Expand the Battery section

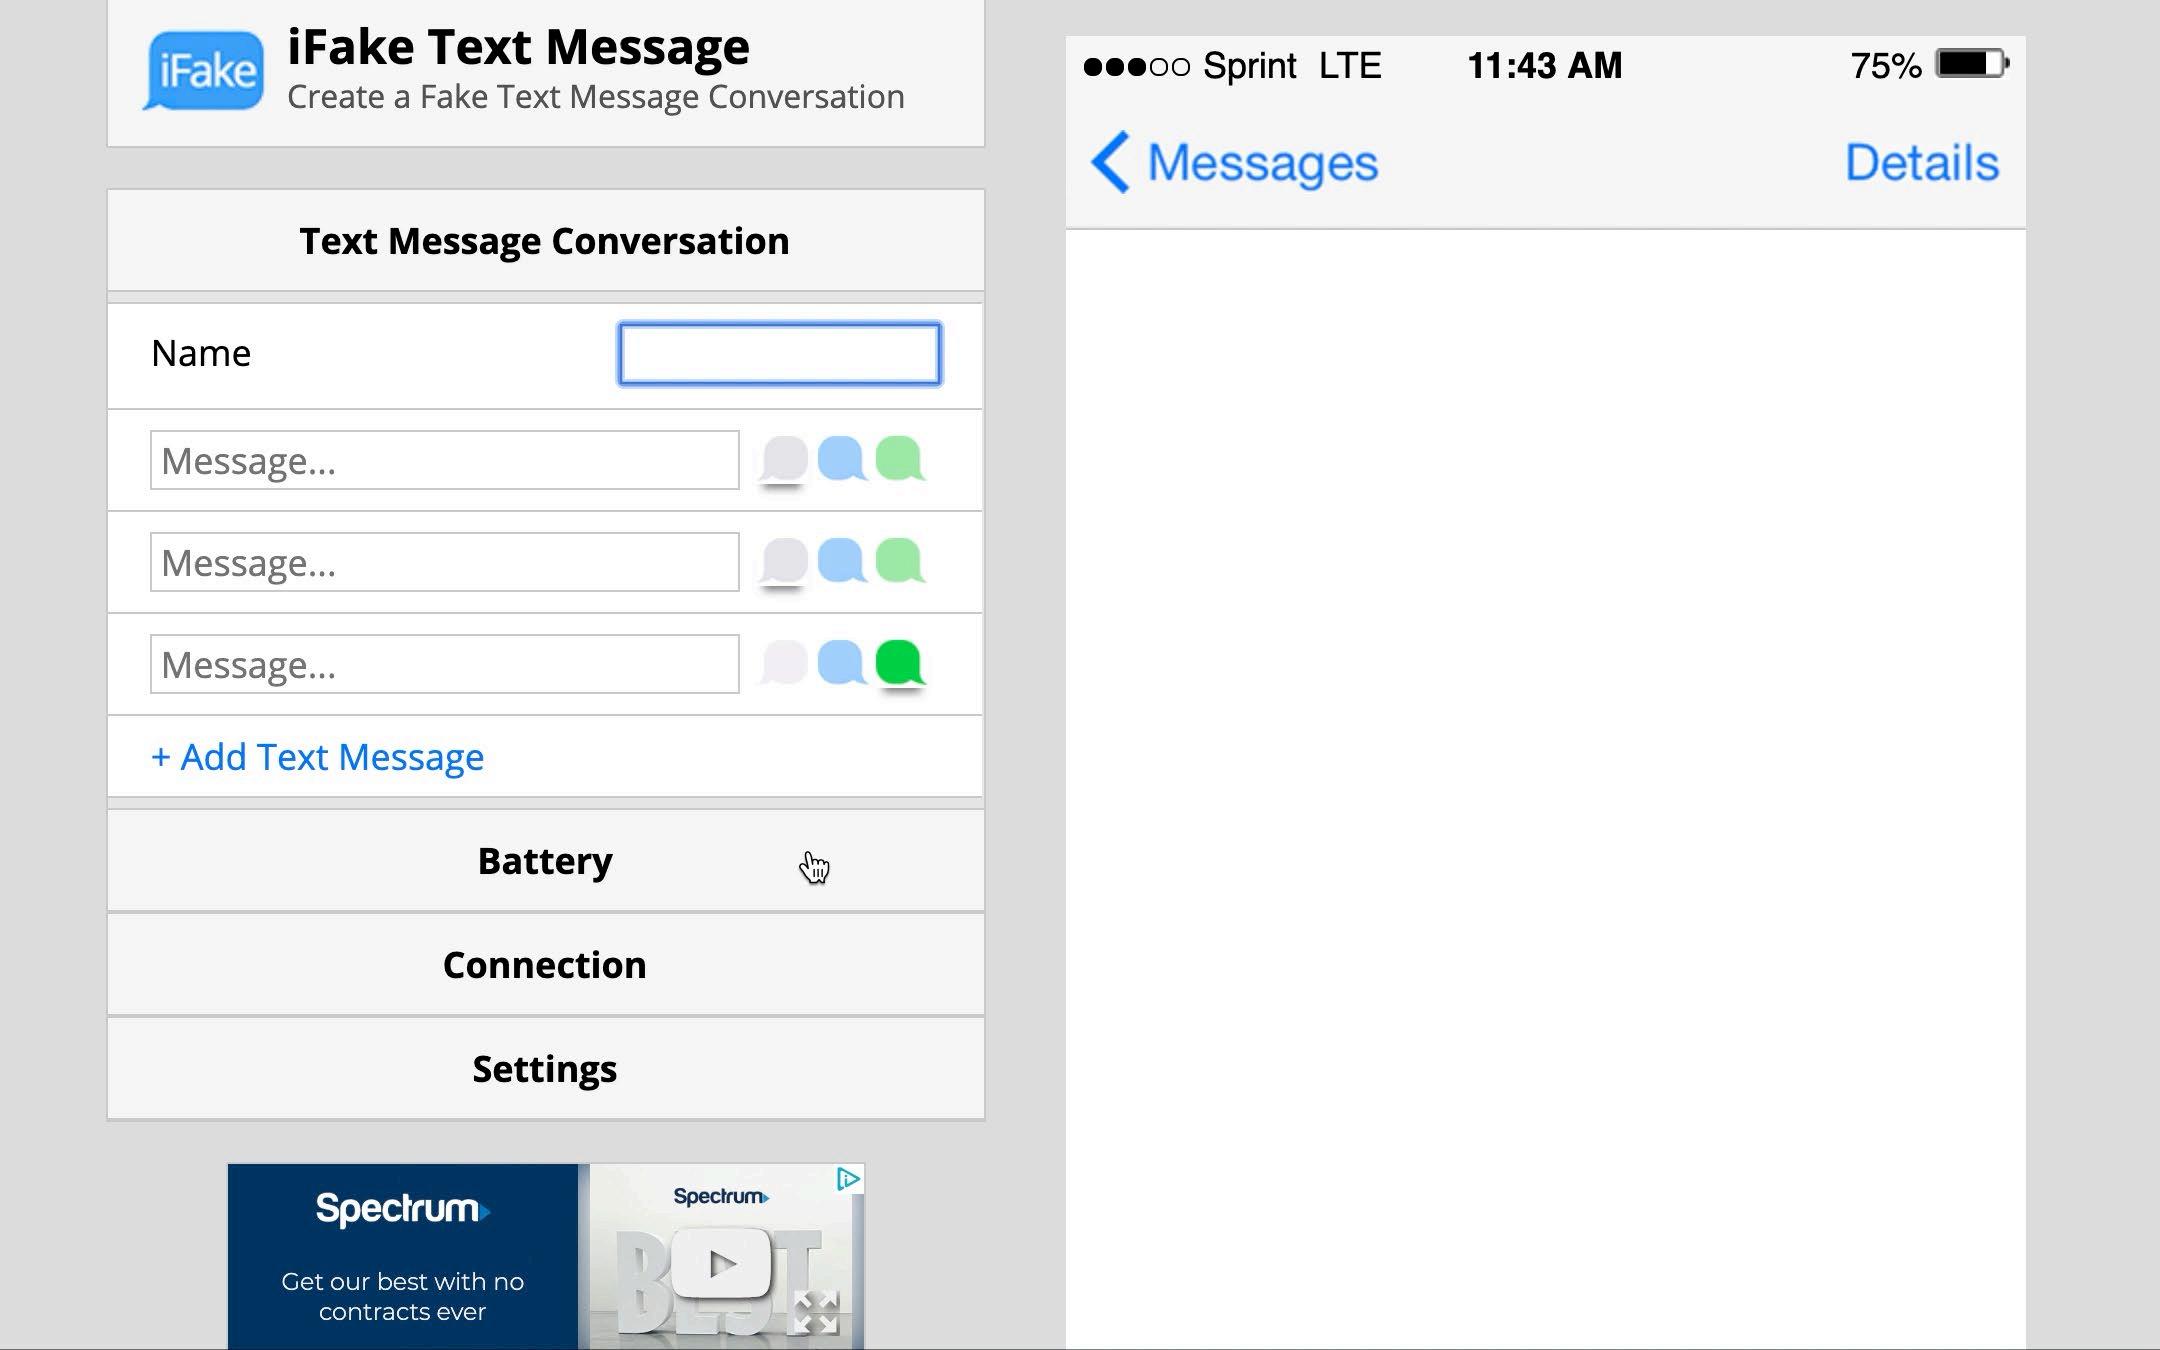click(545, 861)
